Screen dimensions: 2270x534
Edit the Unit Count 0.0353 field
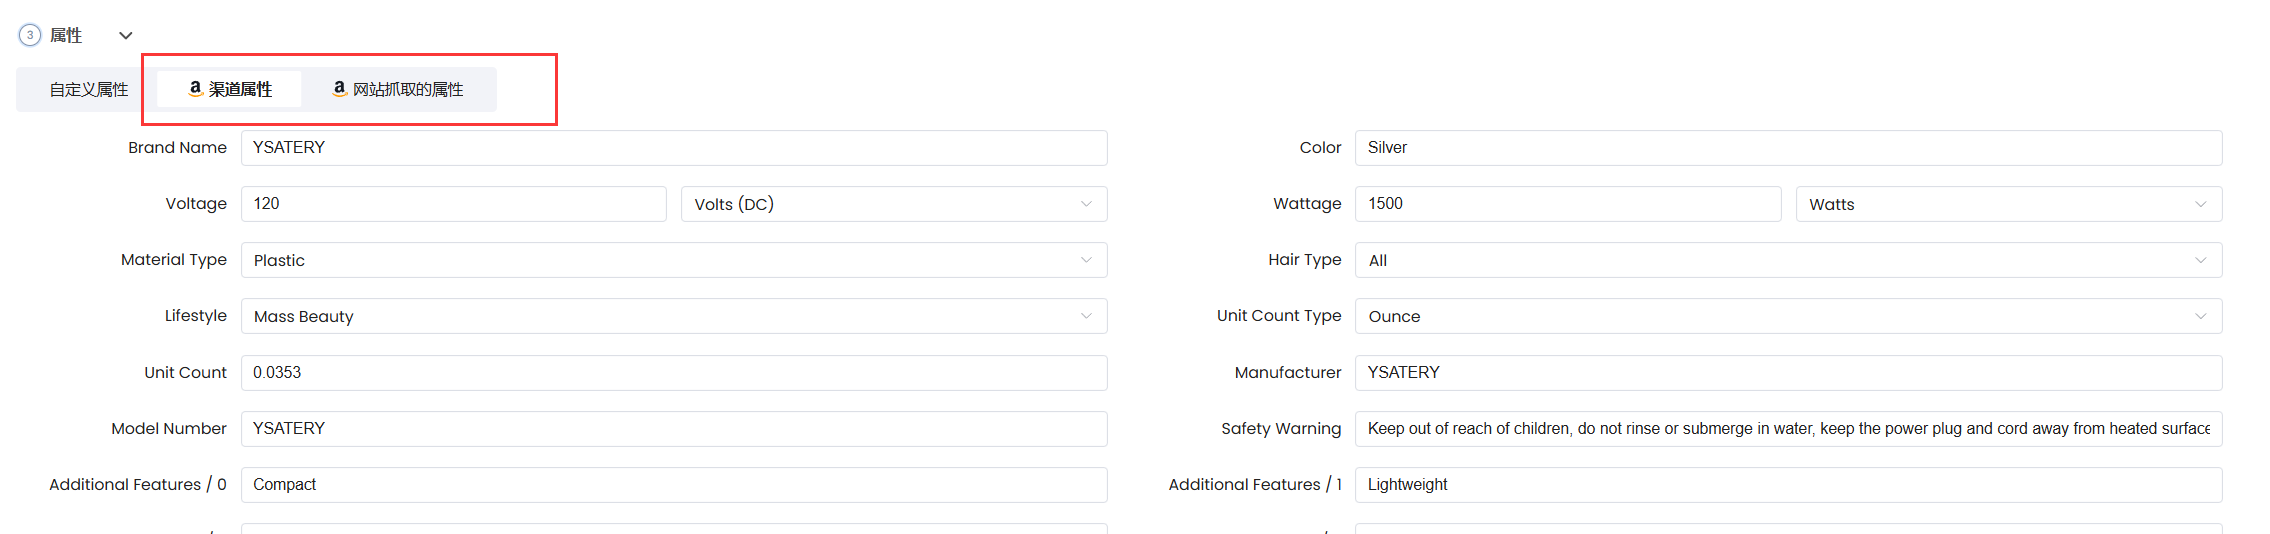(674, 373)
